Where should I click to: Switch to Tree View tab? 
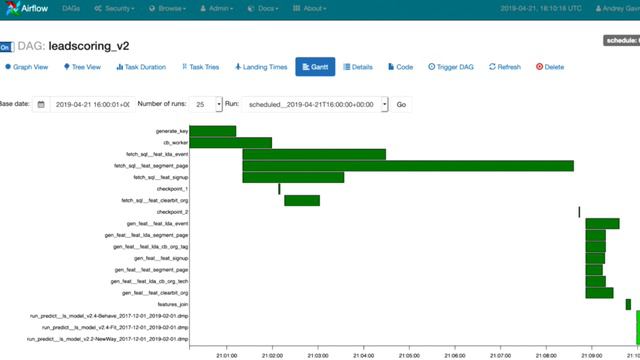pos(82,67)
